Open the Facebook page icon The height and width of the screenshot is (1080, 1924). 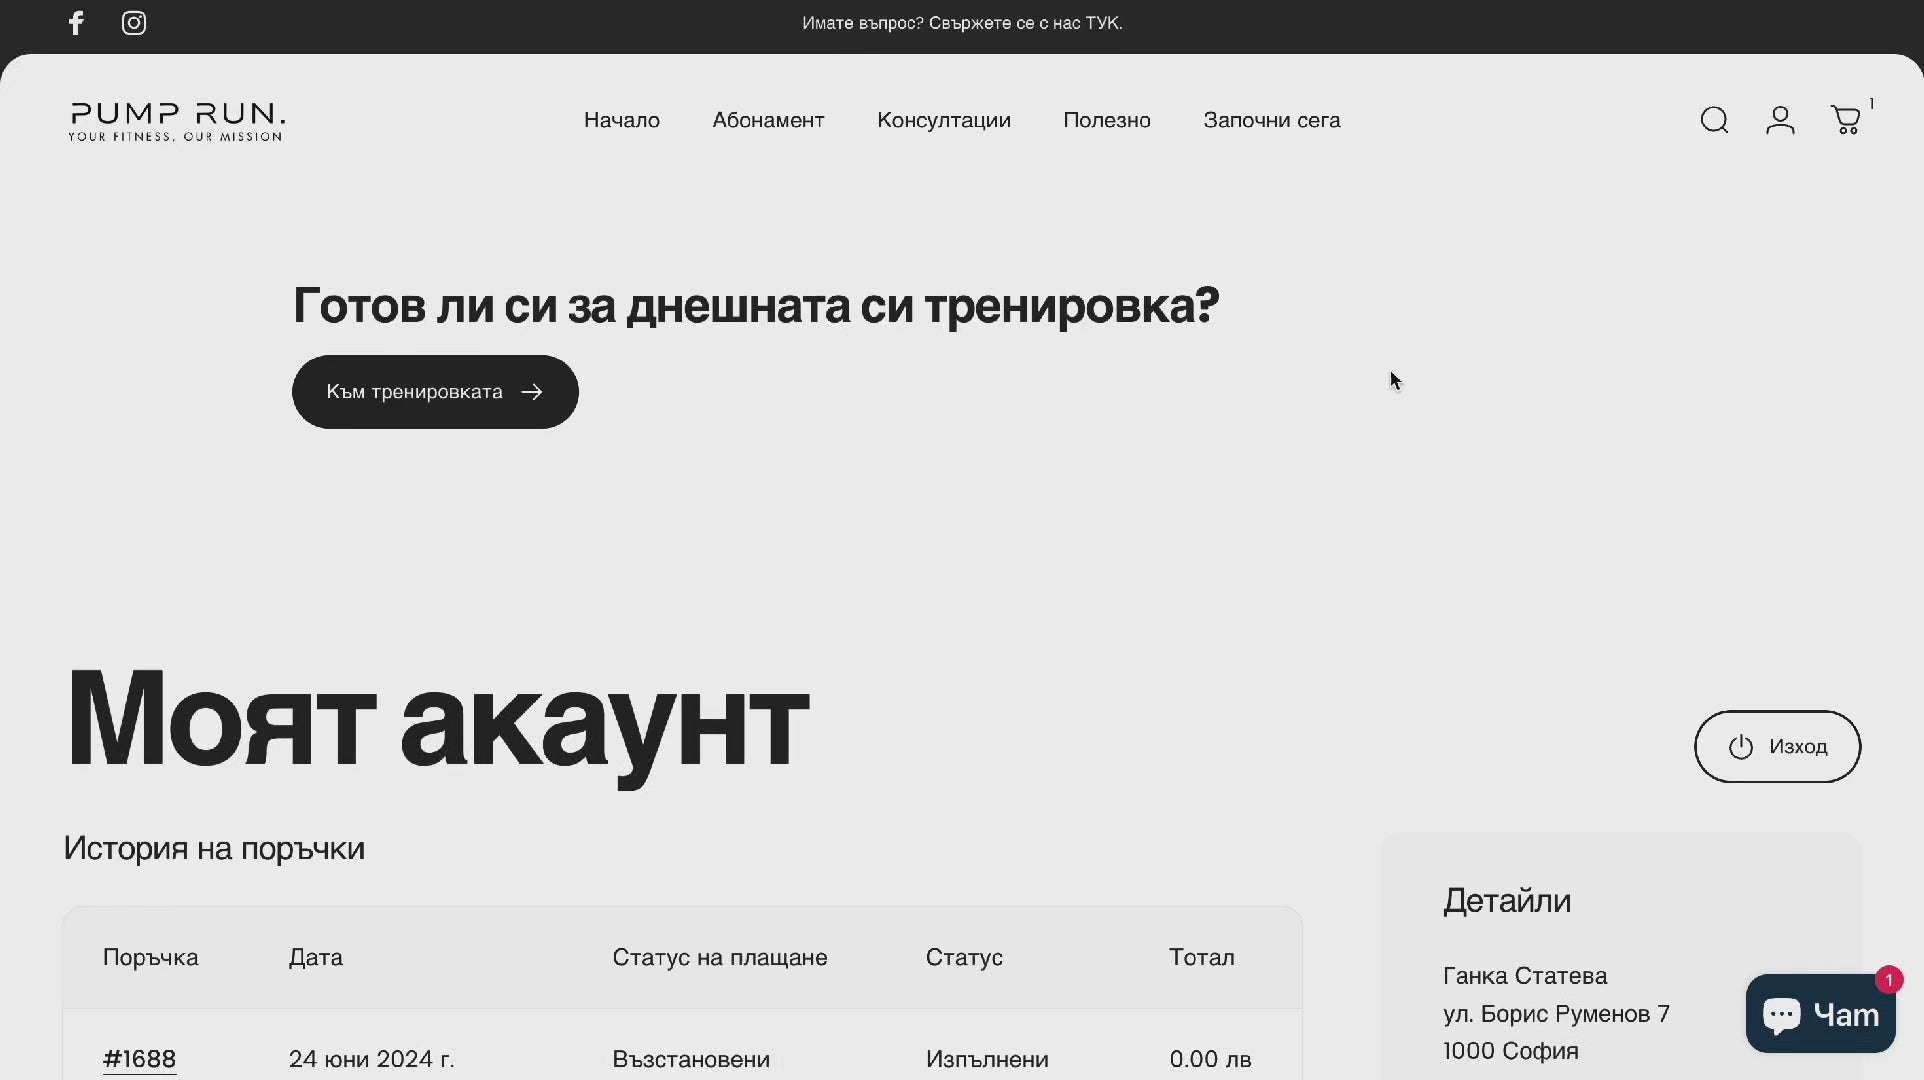(x=76, y=23)
